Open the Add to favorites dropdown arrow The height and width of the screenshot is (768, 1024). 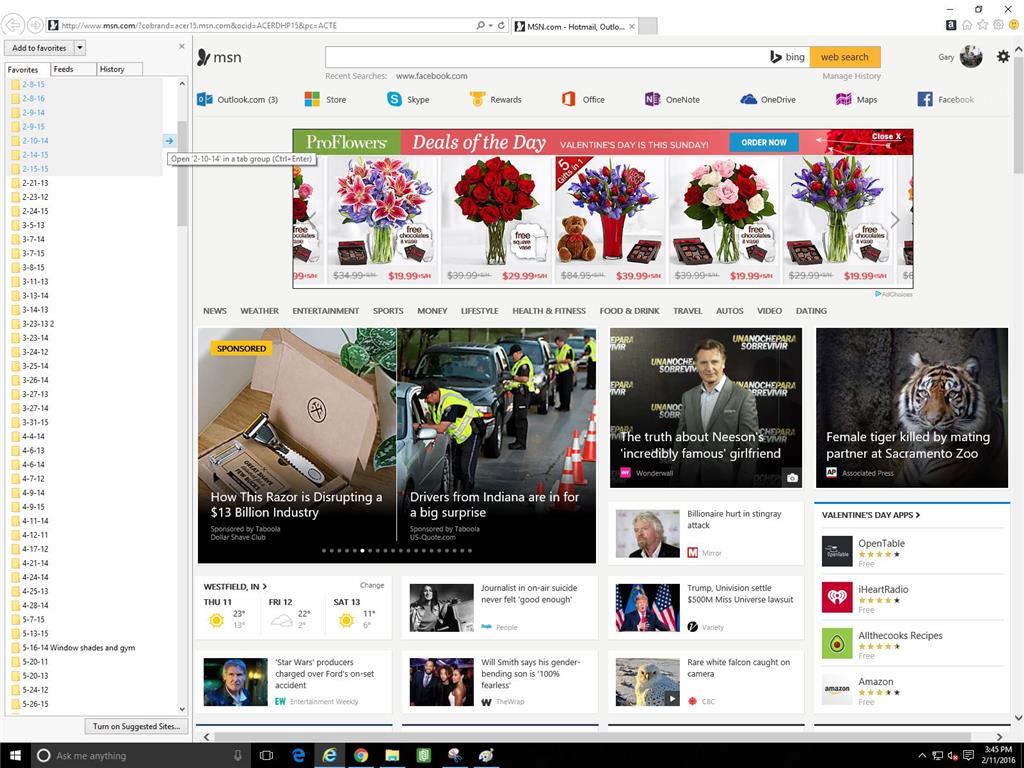(x=80, y=48)
